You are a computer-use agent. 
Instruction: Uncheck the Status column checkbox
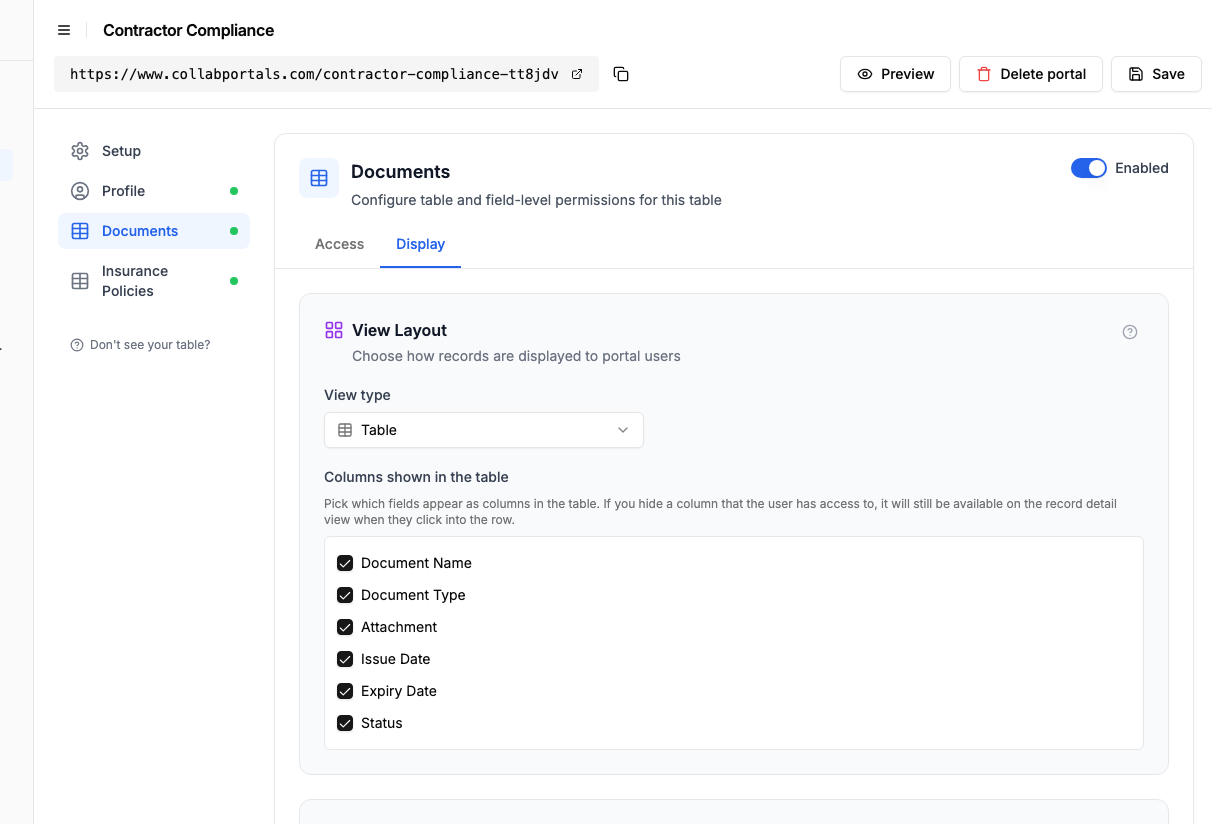345,723
